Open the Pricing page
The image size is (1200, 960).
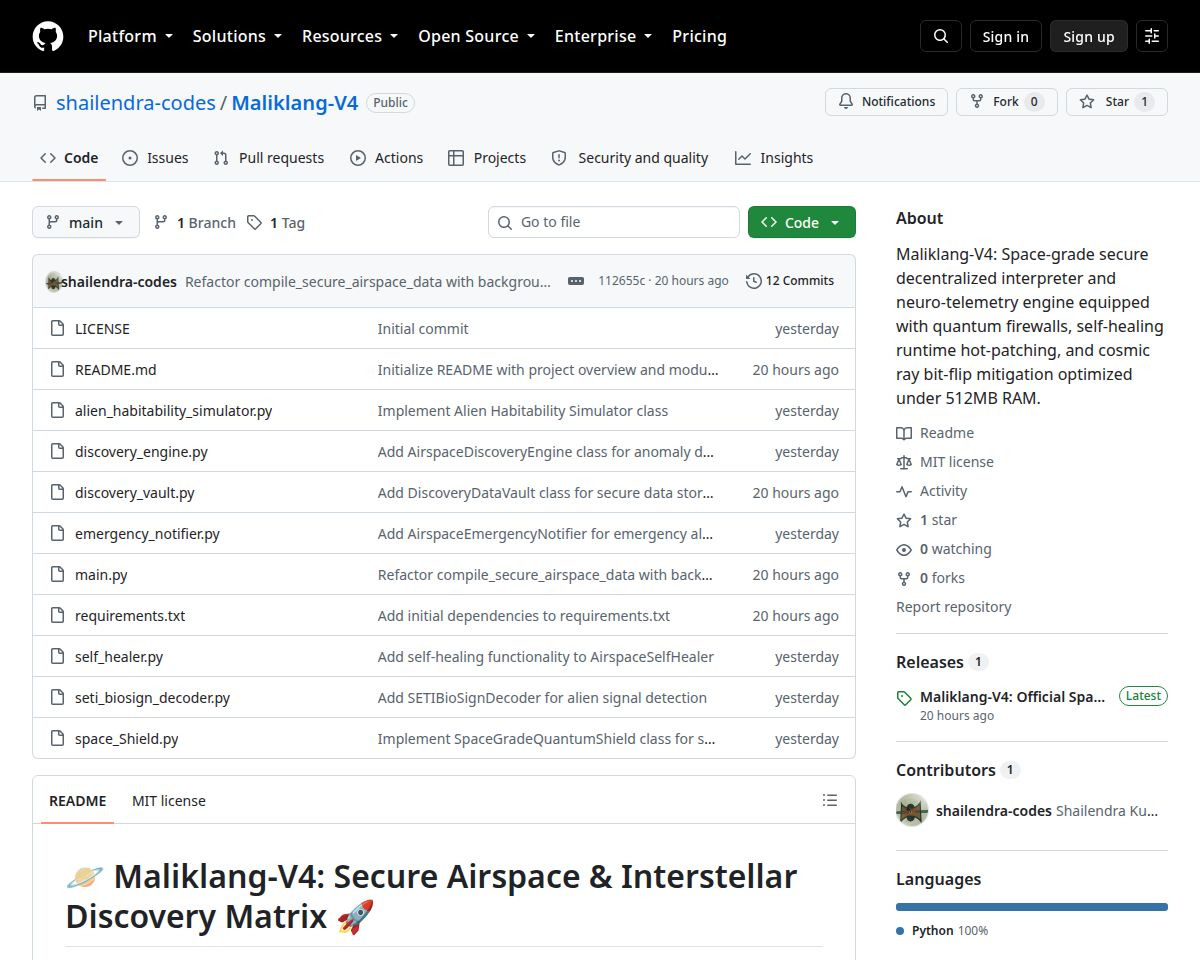[699, 36]
